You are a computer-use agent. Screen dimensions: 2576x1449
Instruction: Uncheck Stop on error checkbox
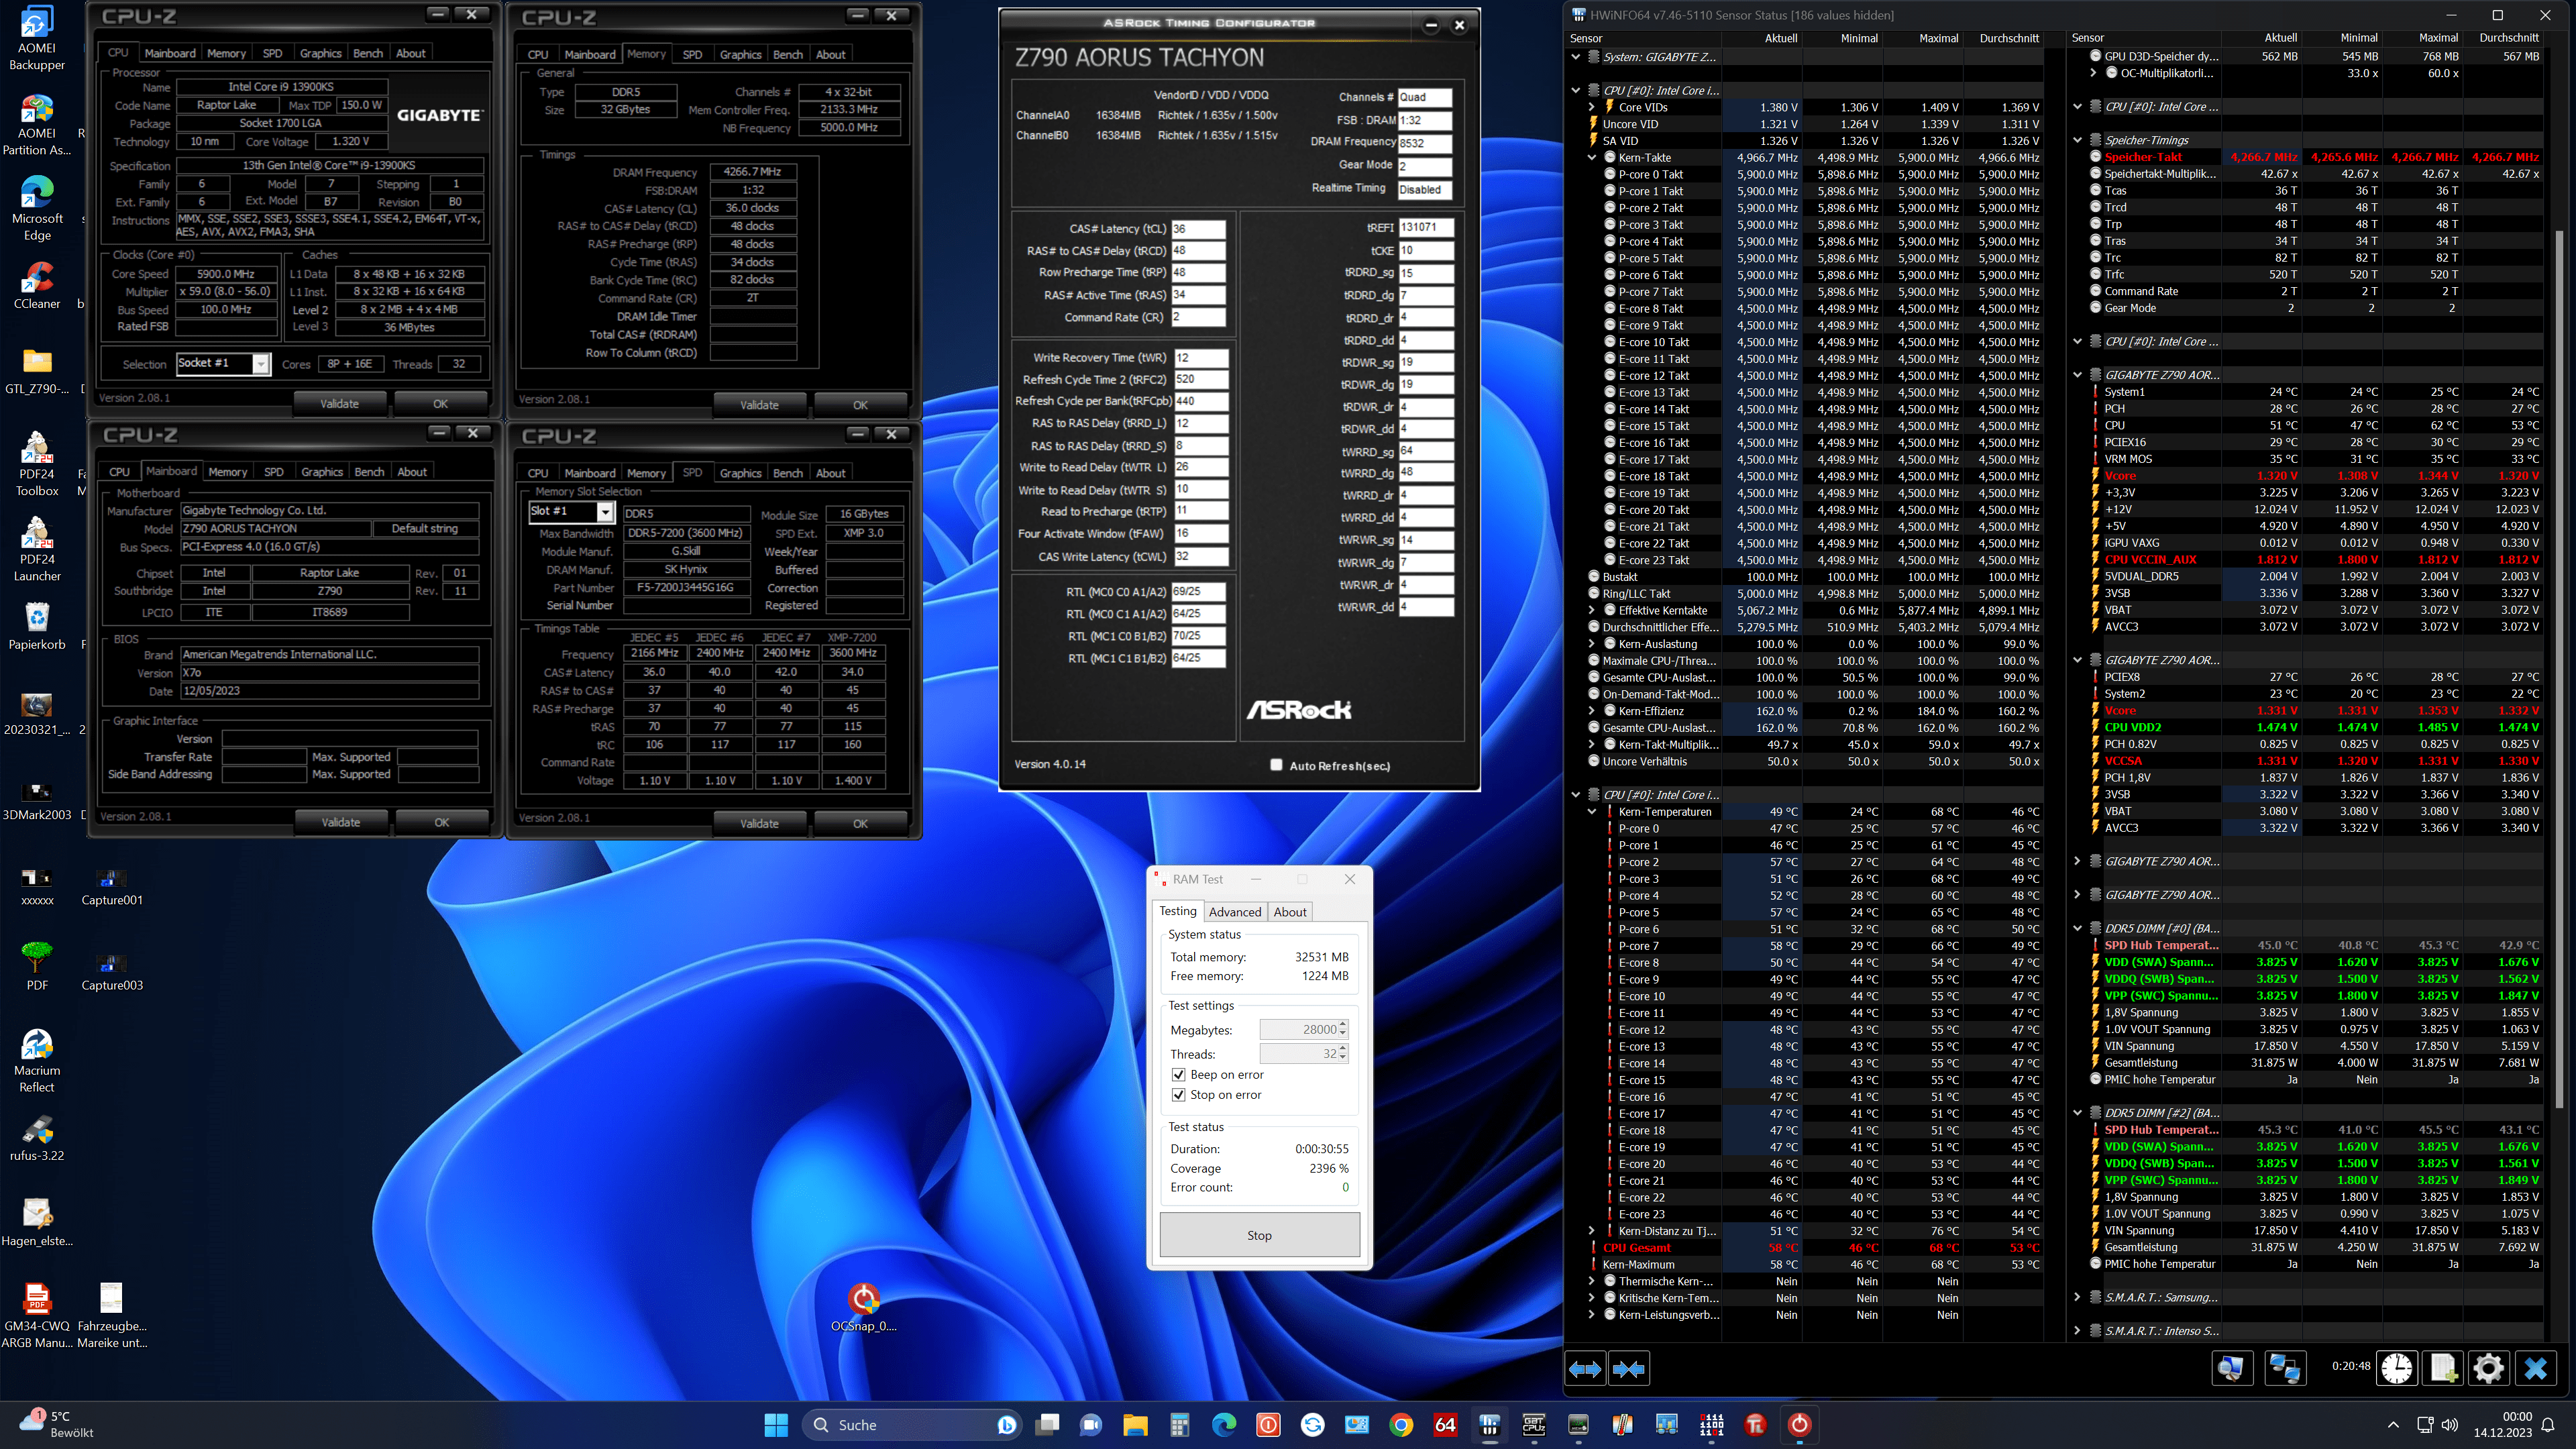point(1179,1095)
